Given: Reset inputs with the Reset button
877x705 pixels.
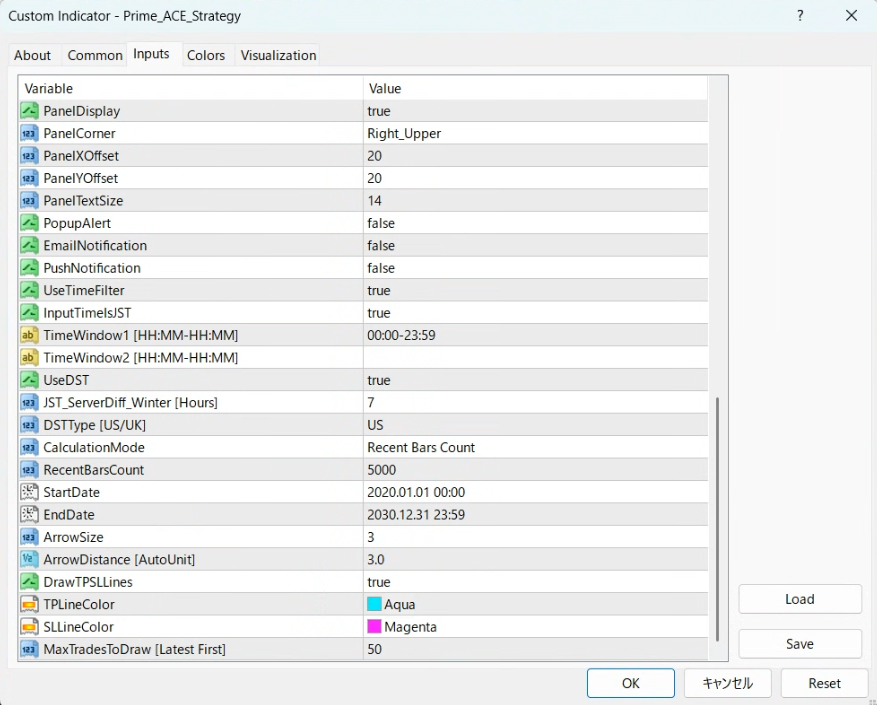Looking at the screenshot, I should click(x=824, y=683).
